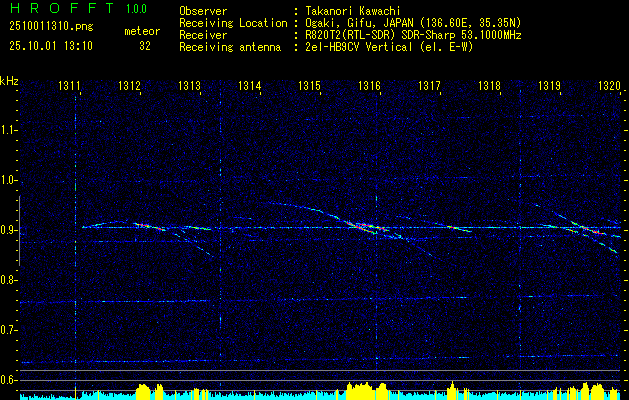Click the 1.0.0 version number
Image resolution: width=629 pixels, height=400 pixels.
(136, 9)
